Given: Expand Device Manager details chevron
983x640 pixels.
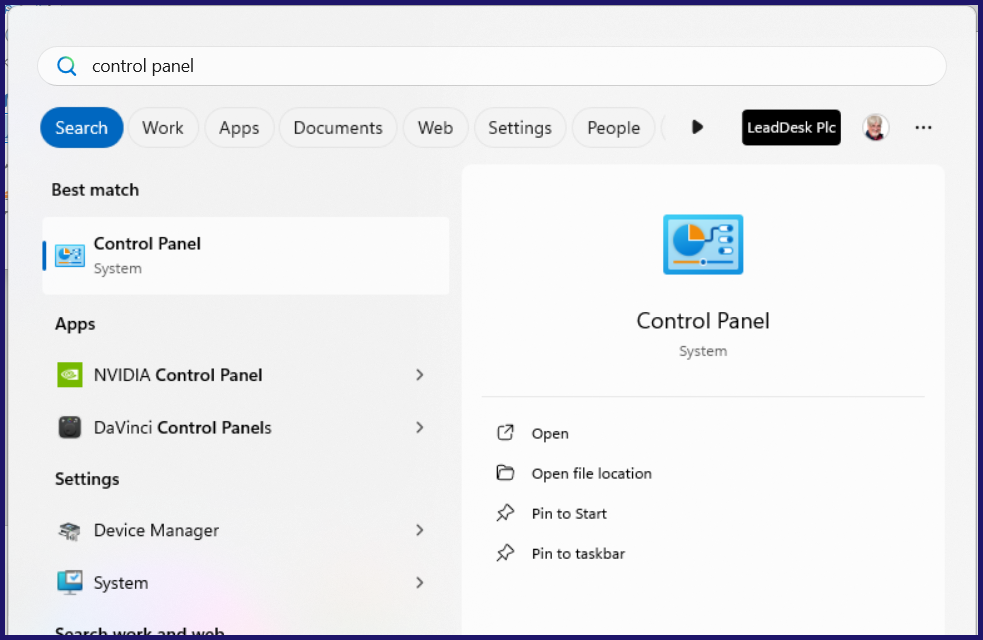Looking at the screenshot, I should coord(420,530).
